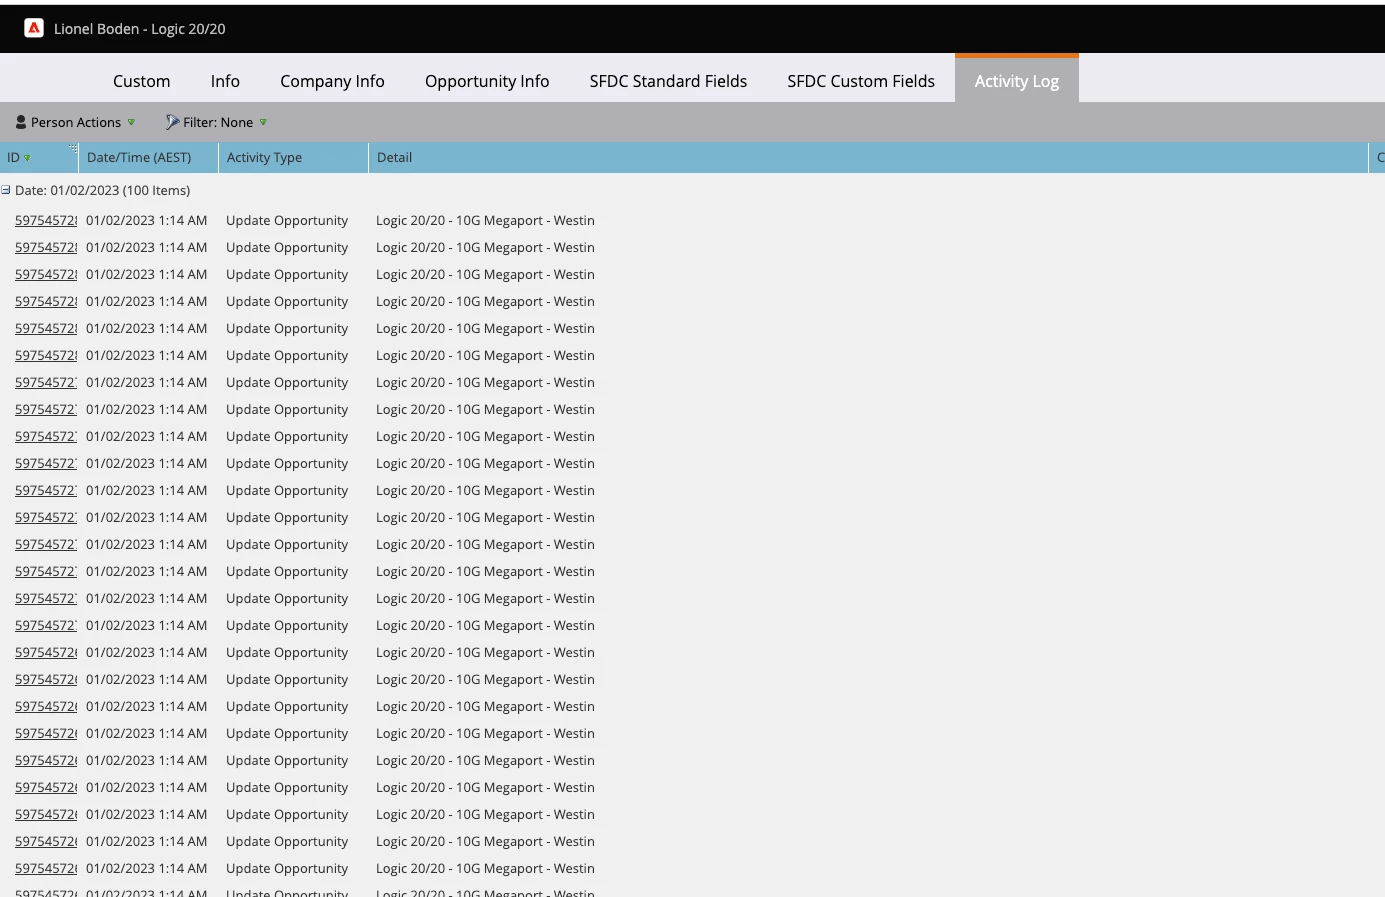The width and height of the screenshot is (1385, 897).
Task: Open the Filter: None dropdown
Action: click(x=217, y=122)
